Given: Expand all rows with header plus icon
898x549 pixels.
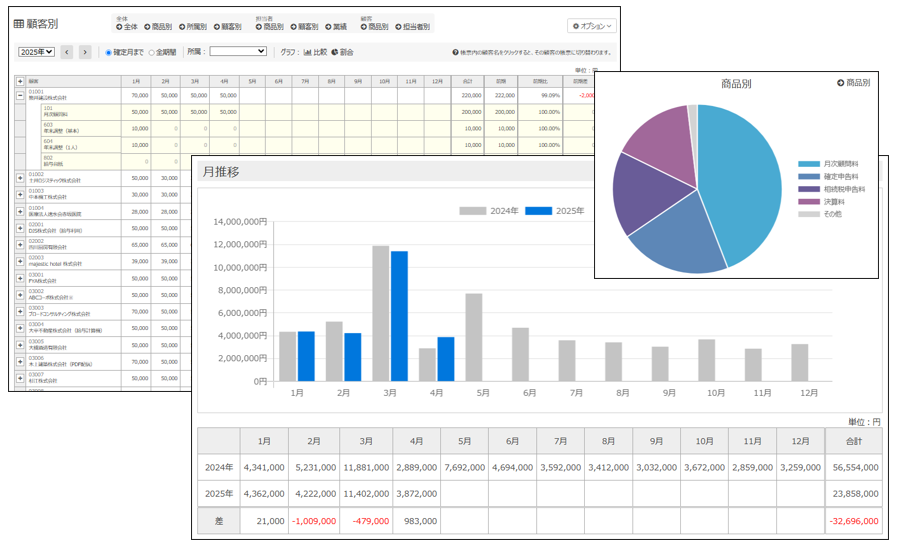Looking at the screenshot, I should click(20, 81).
